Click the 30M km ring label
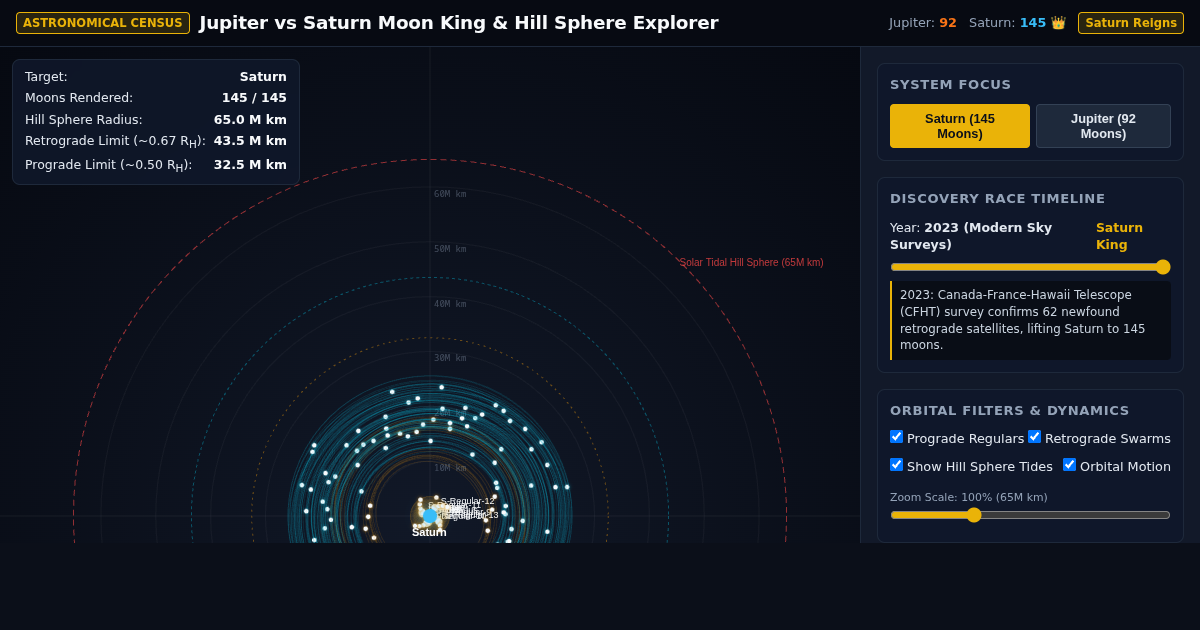 point(450,358)
